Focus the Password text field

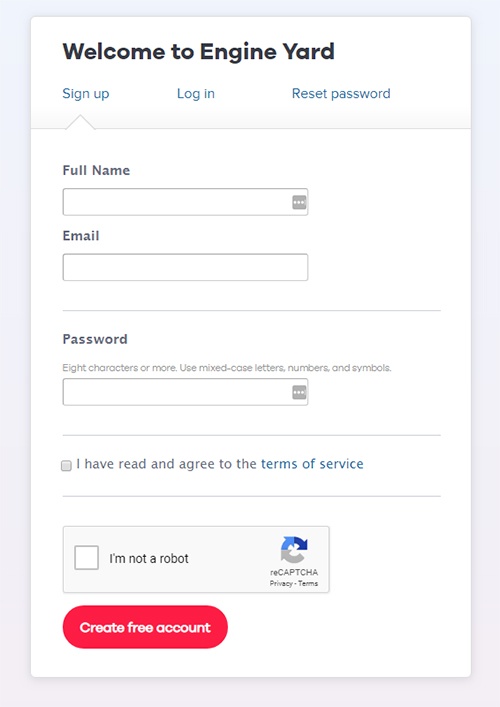point(185,392)
